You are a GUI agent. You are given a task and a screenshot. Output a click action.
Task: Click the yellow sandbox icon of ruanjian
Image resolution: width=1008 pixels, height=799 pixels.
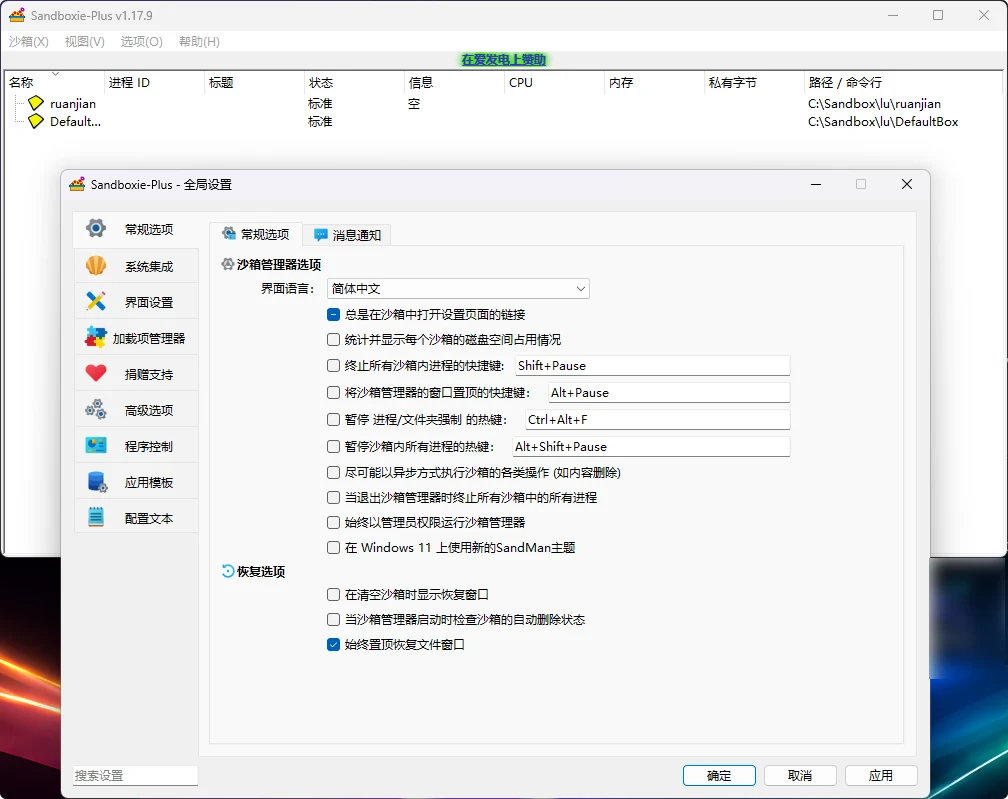[36, 103]
